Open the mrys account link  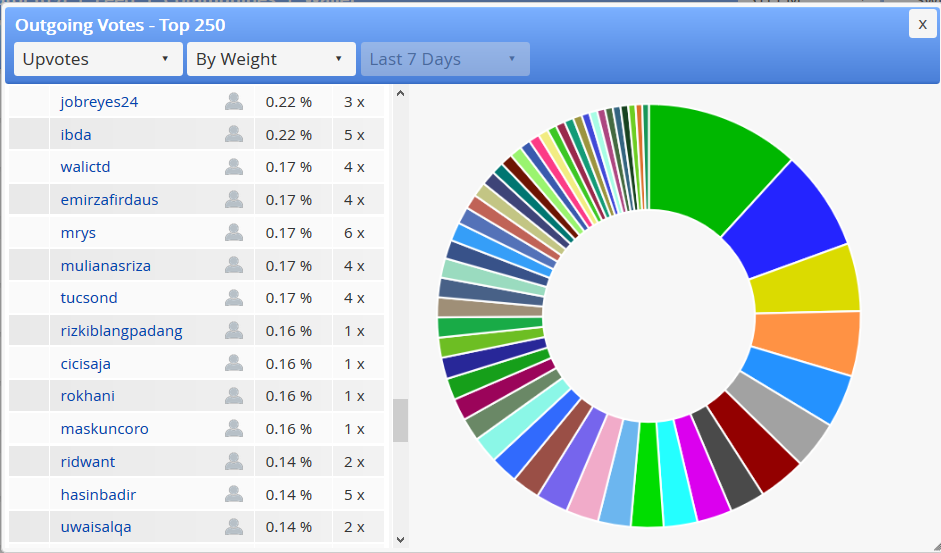[78, 234]
